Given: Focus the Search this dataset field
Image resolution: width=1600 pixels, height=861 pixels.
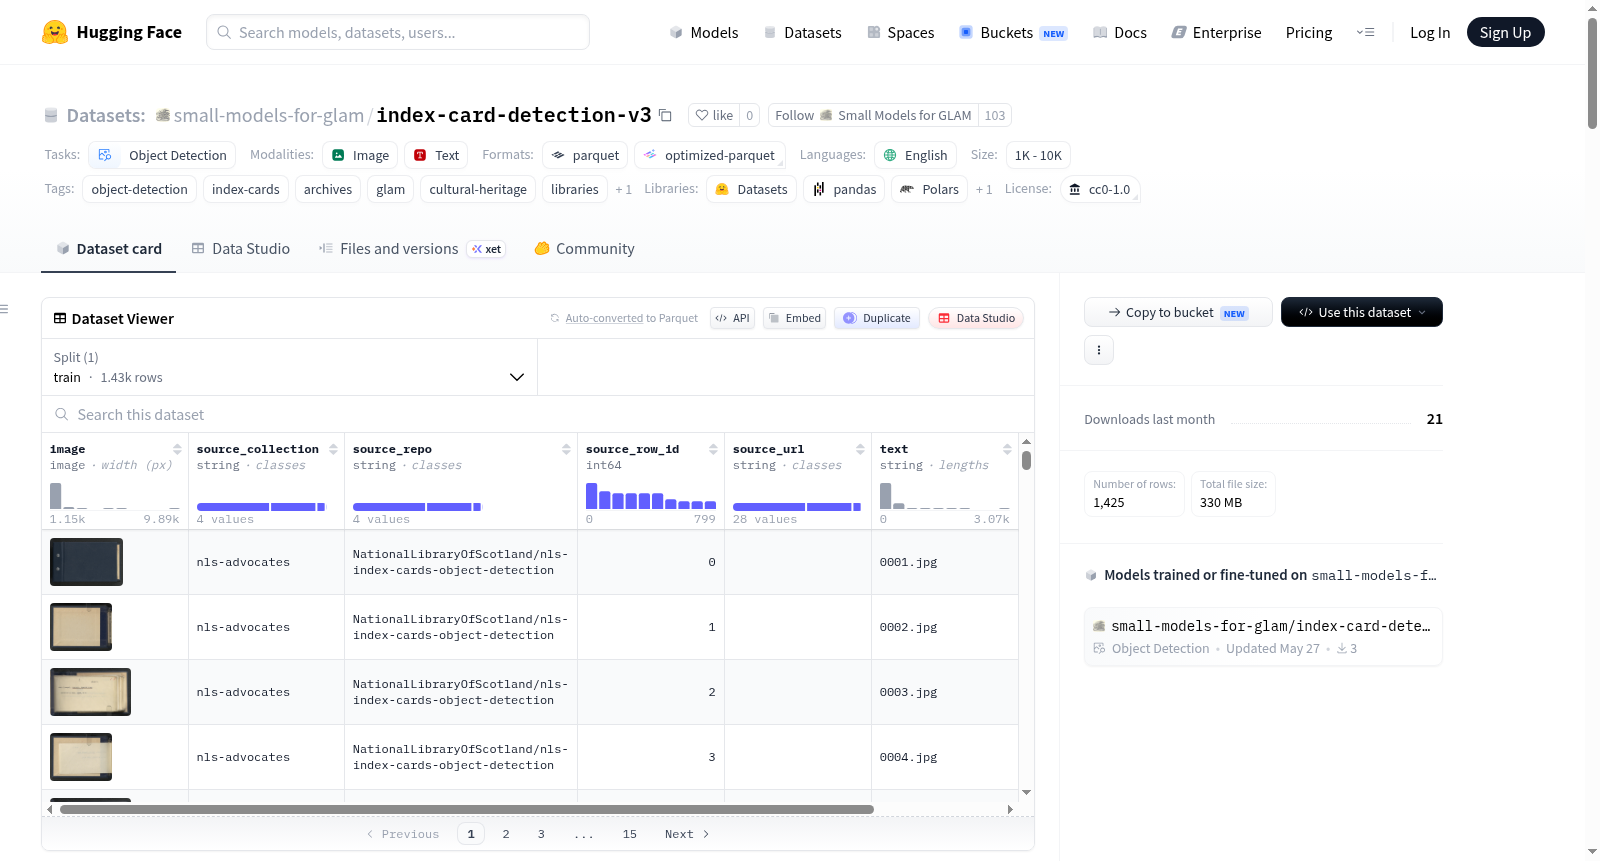Looking at the screenshot, I should pyautogui.click(x=538, y=414).
